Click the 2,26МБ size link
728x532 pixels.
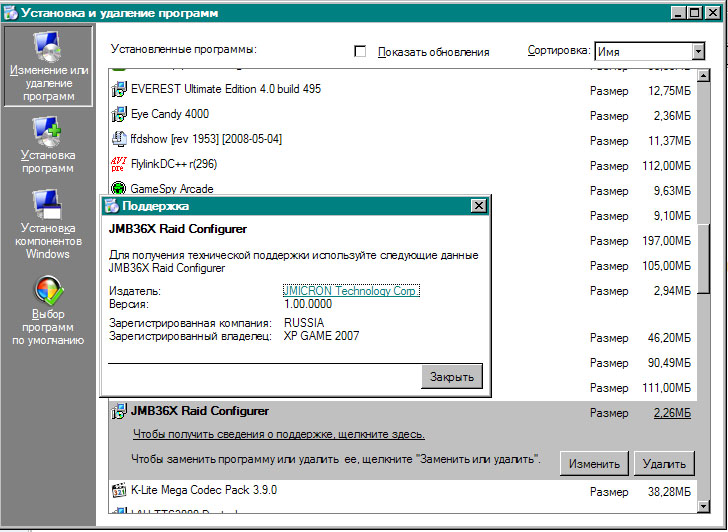pos(672,413)
